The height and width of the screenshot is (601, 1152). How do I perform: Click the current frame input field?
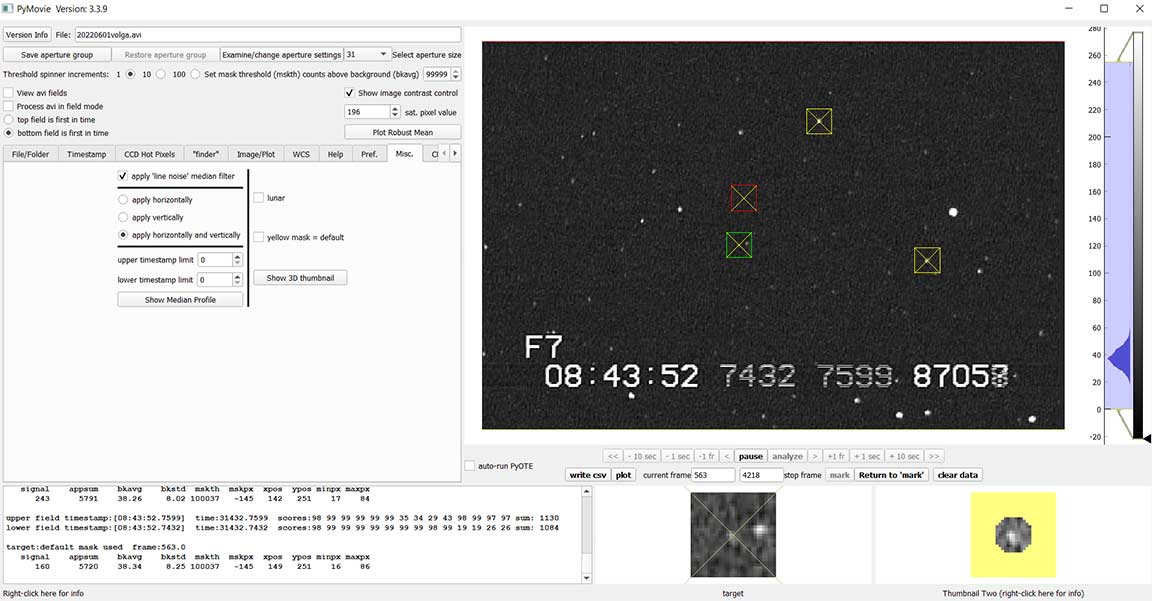click(x=713, y=475)
